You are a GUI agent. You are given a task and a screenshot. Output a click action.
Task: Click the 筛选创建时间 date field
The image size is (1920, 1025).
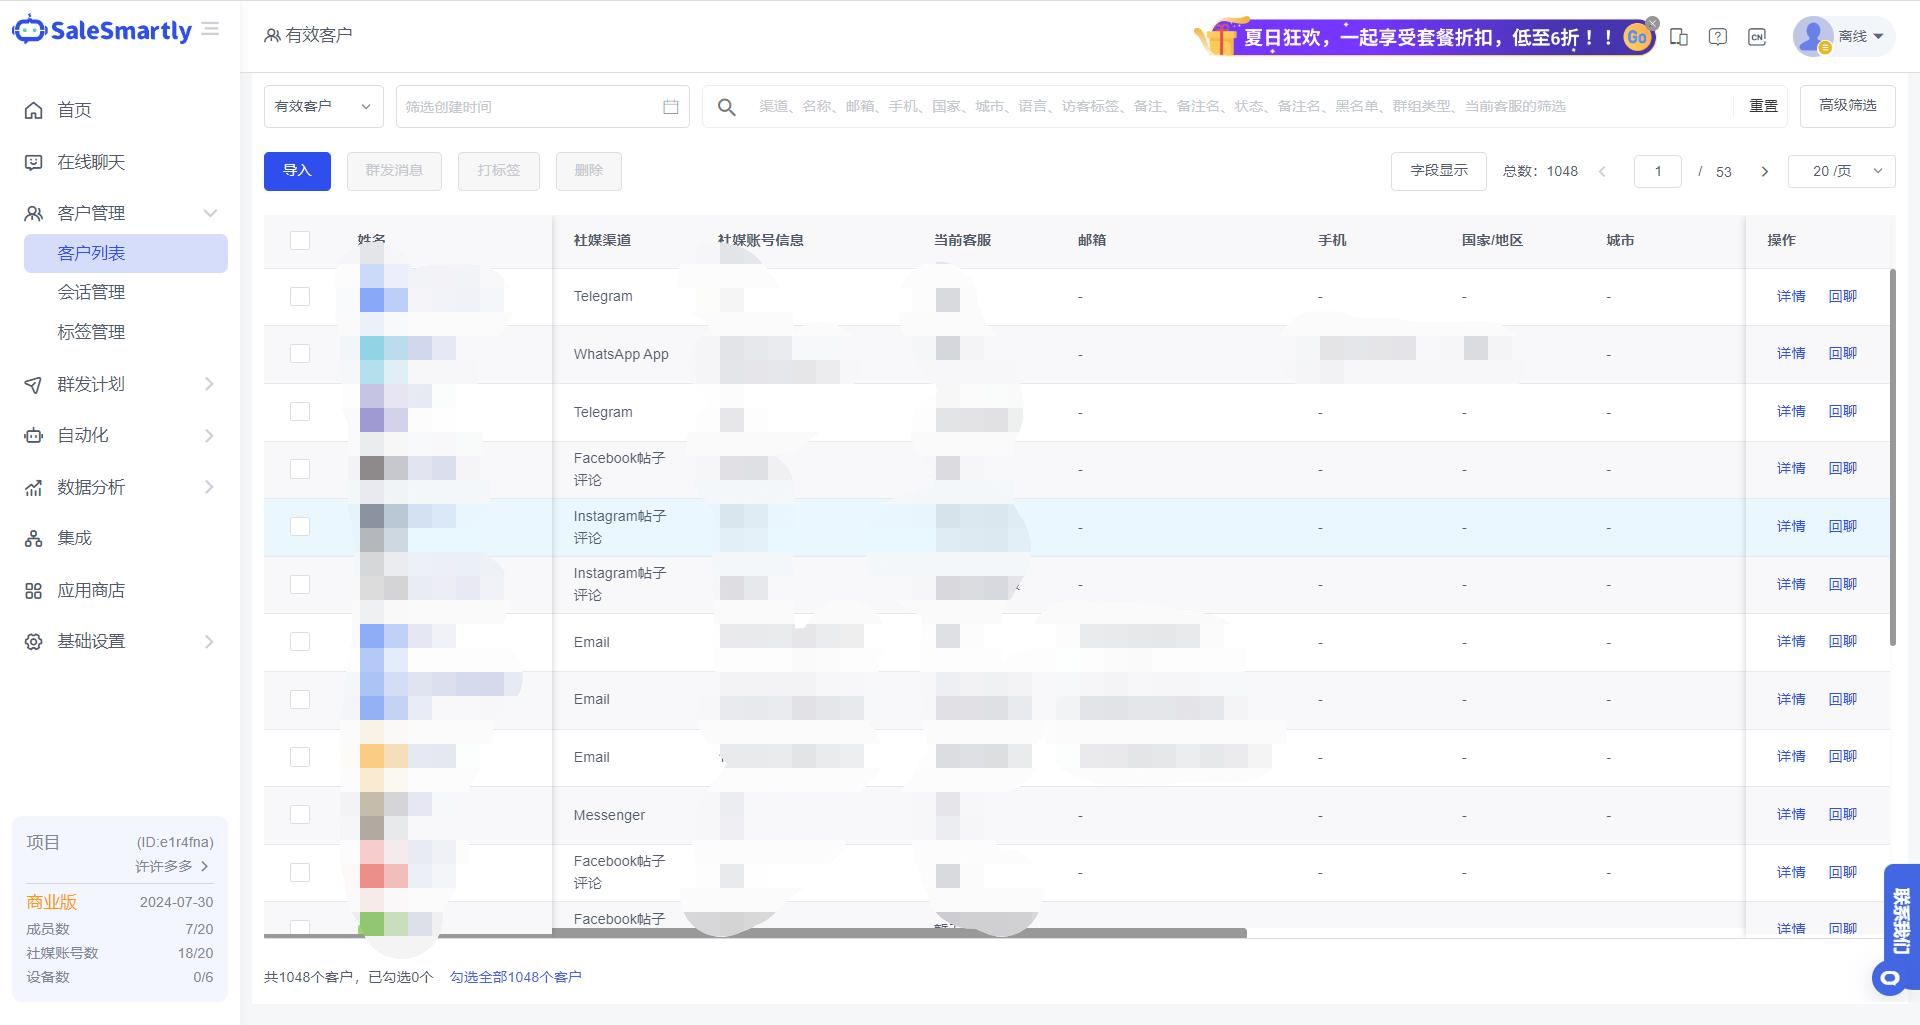543,107
